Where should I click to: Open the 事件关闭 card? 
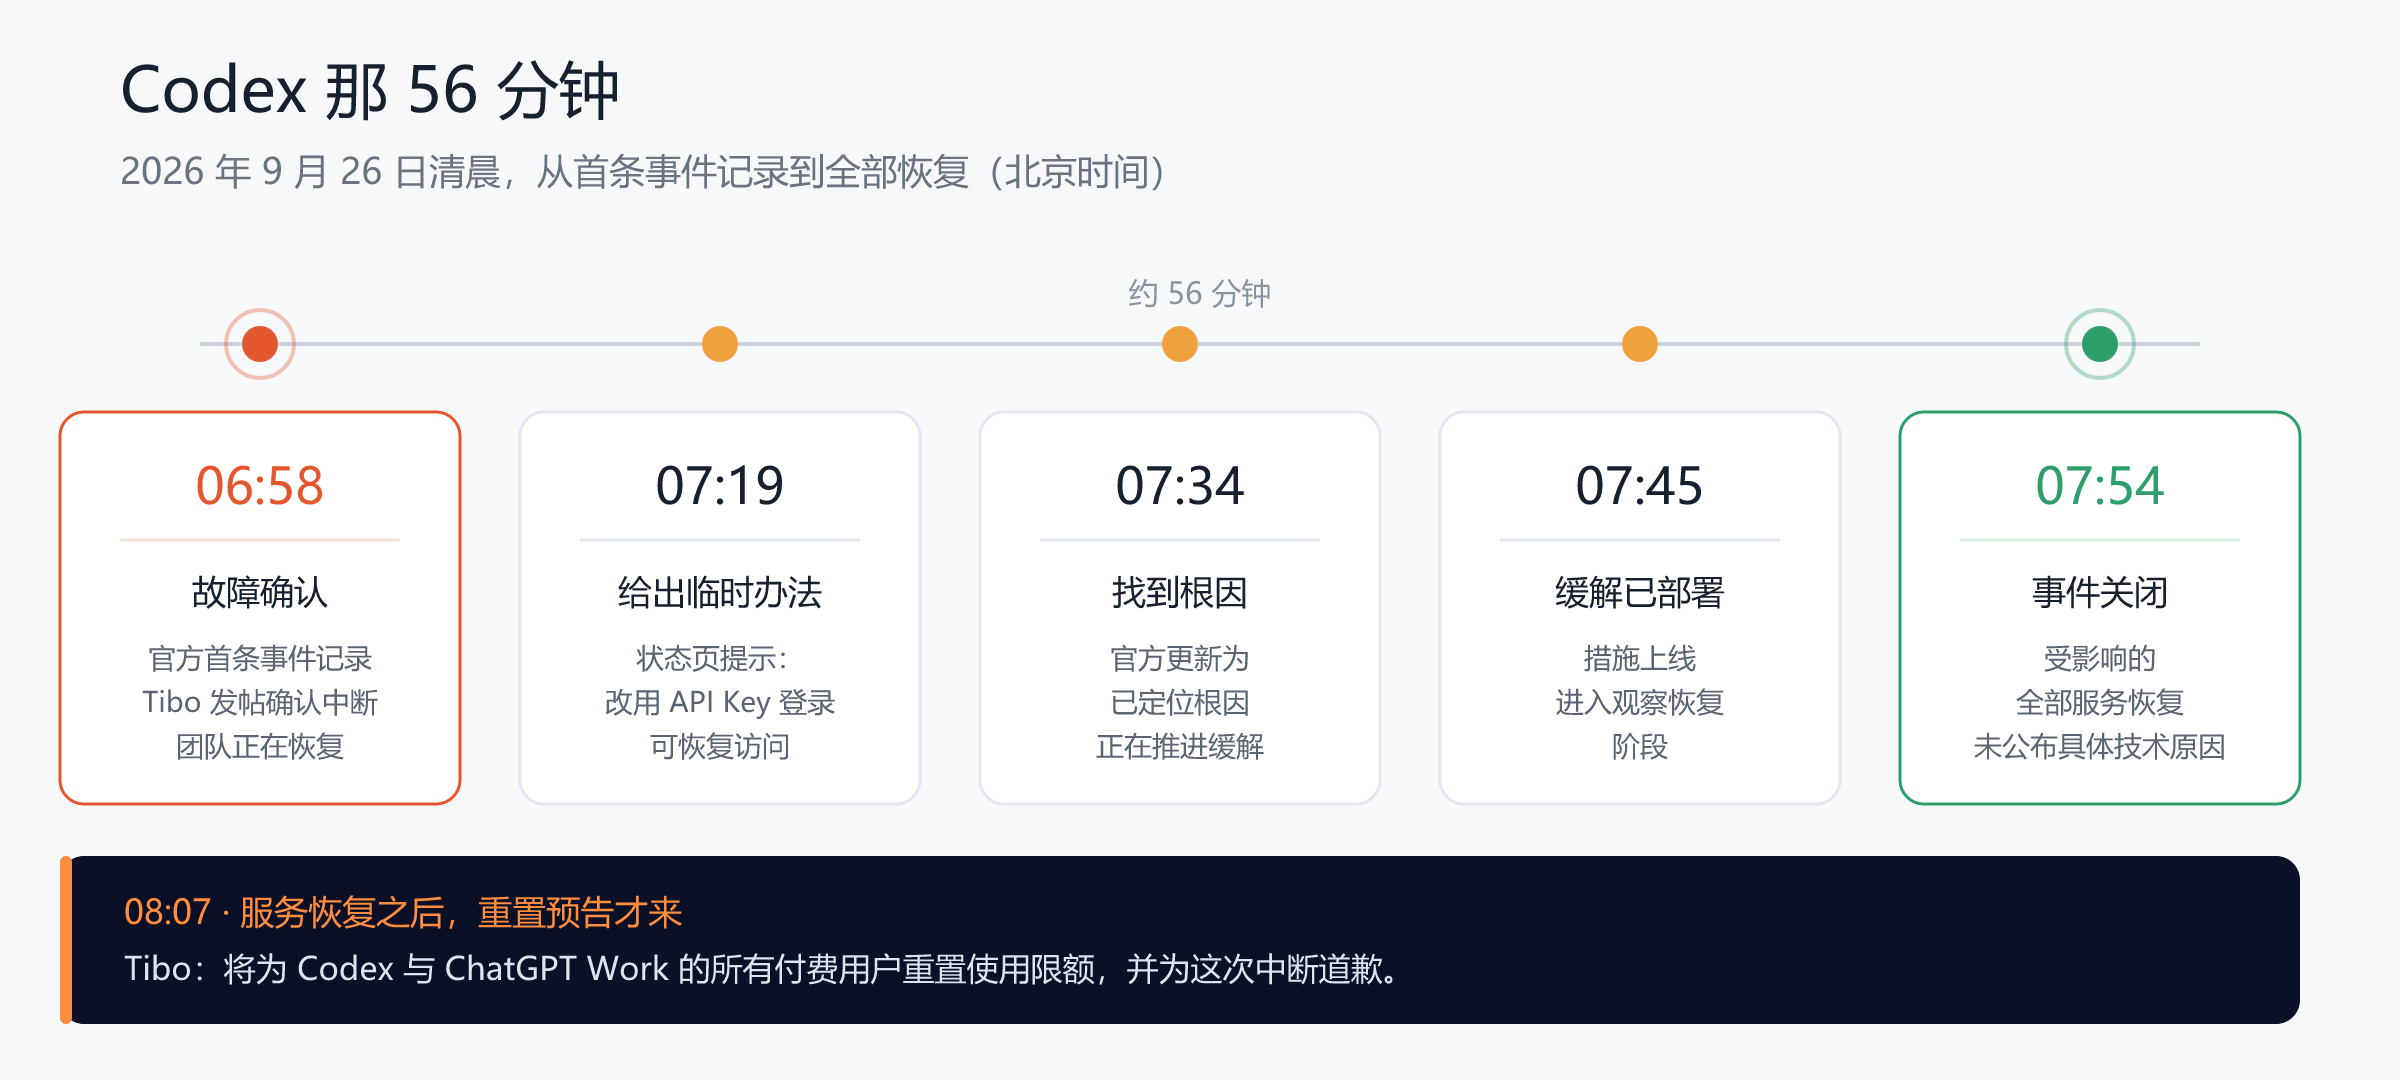point(2100,608)
